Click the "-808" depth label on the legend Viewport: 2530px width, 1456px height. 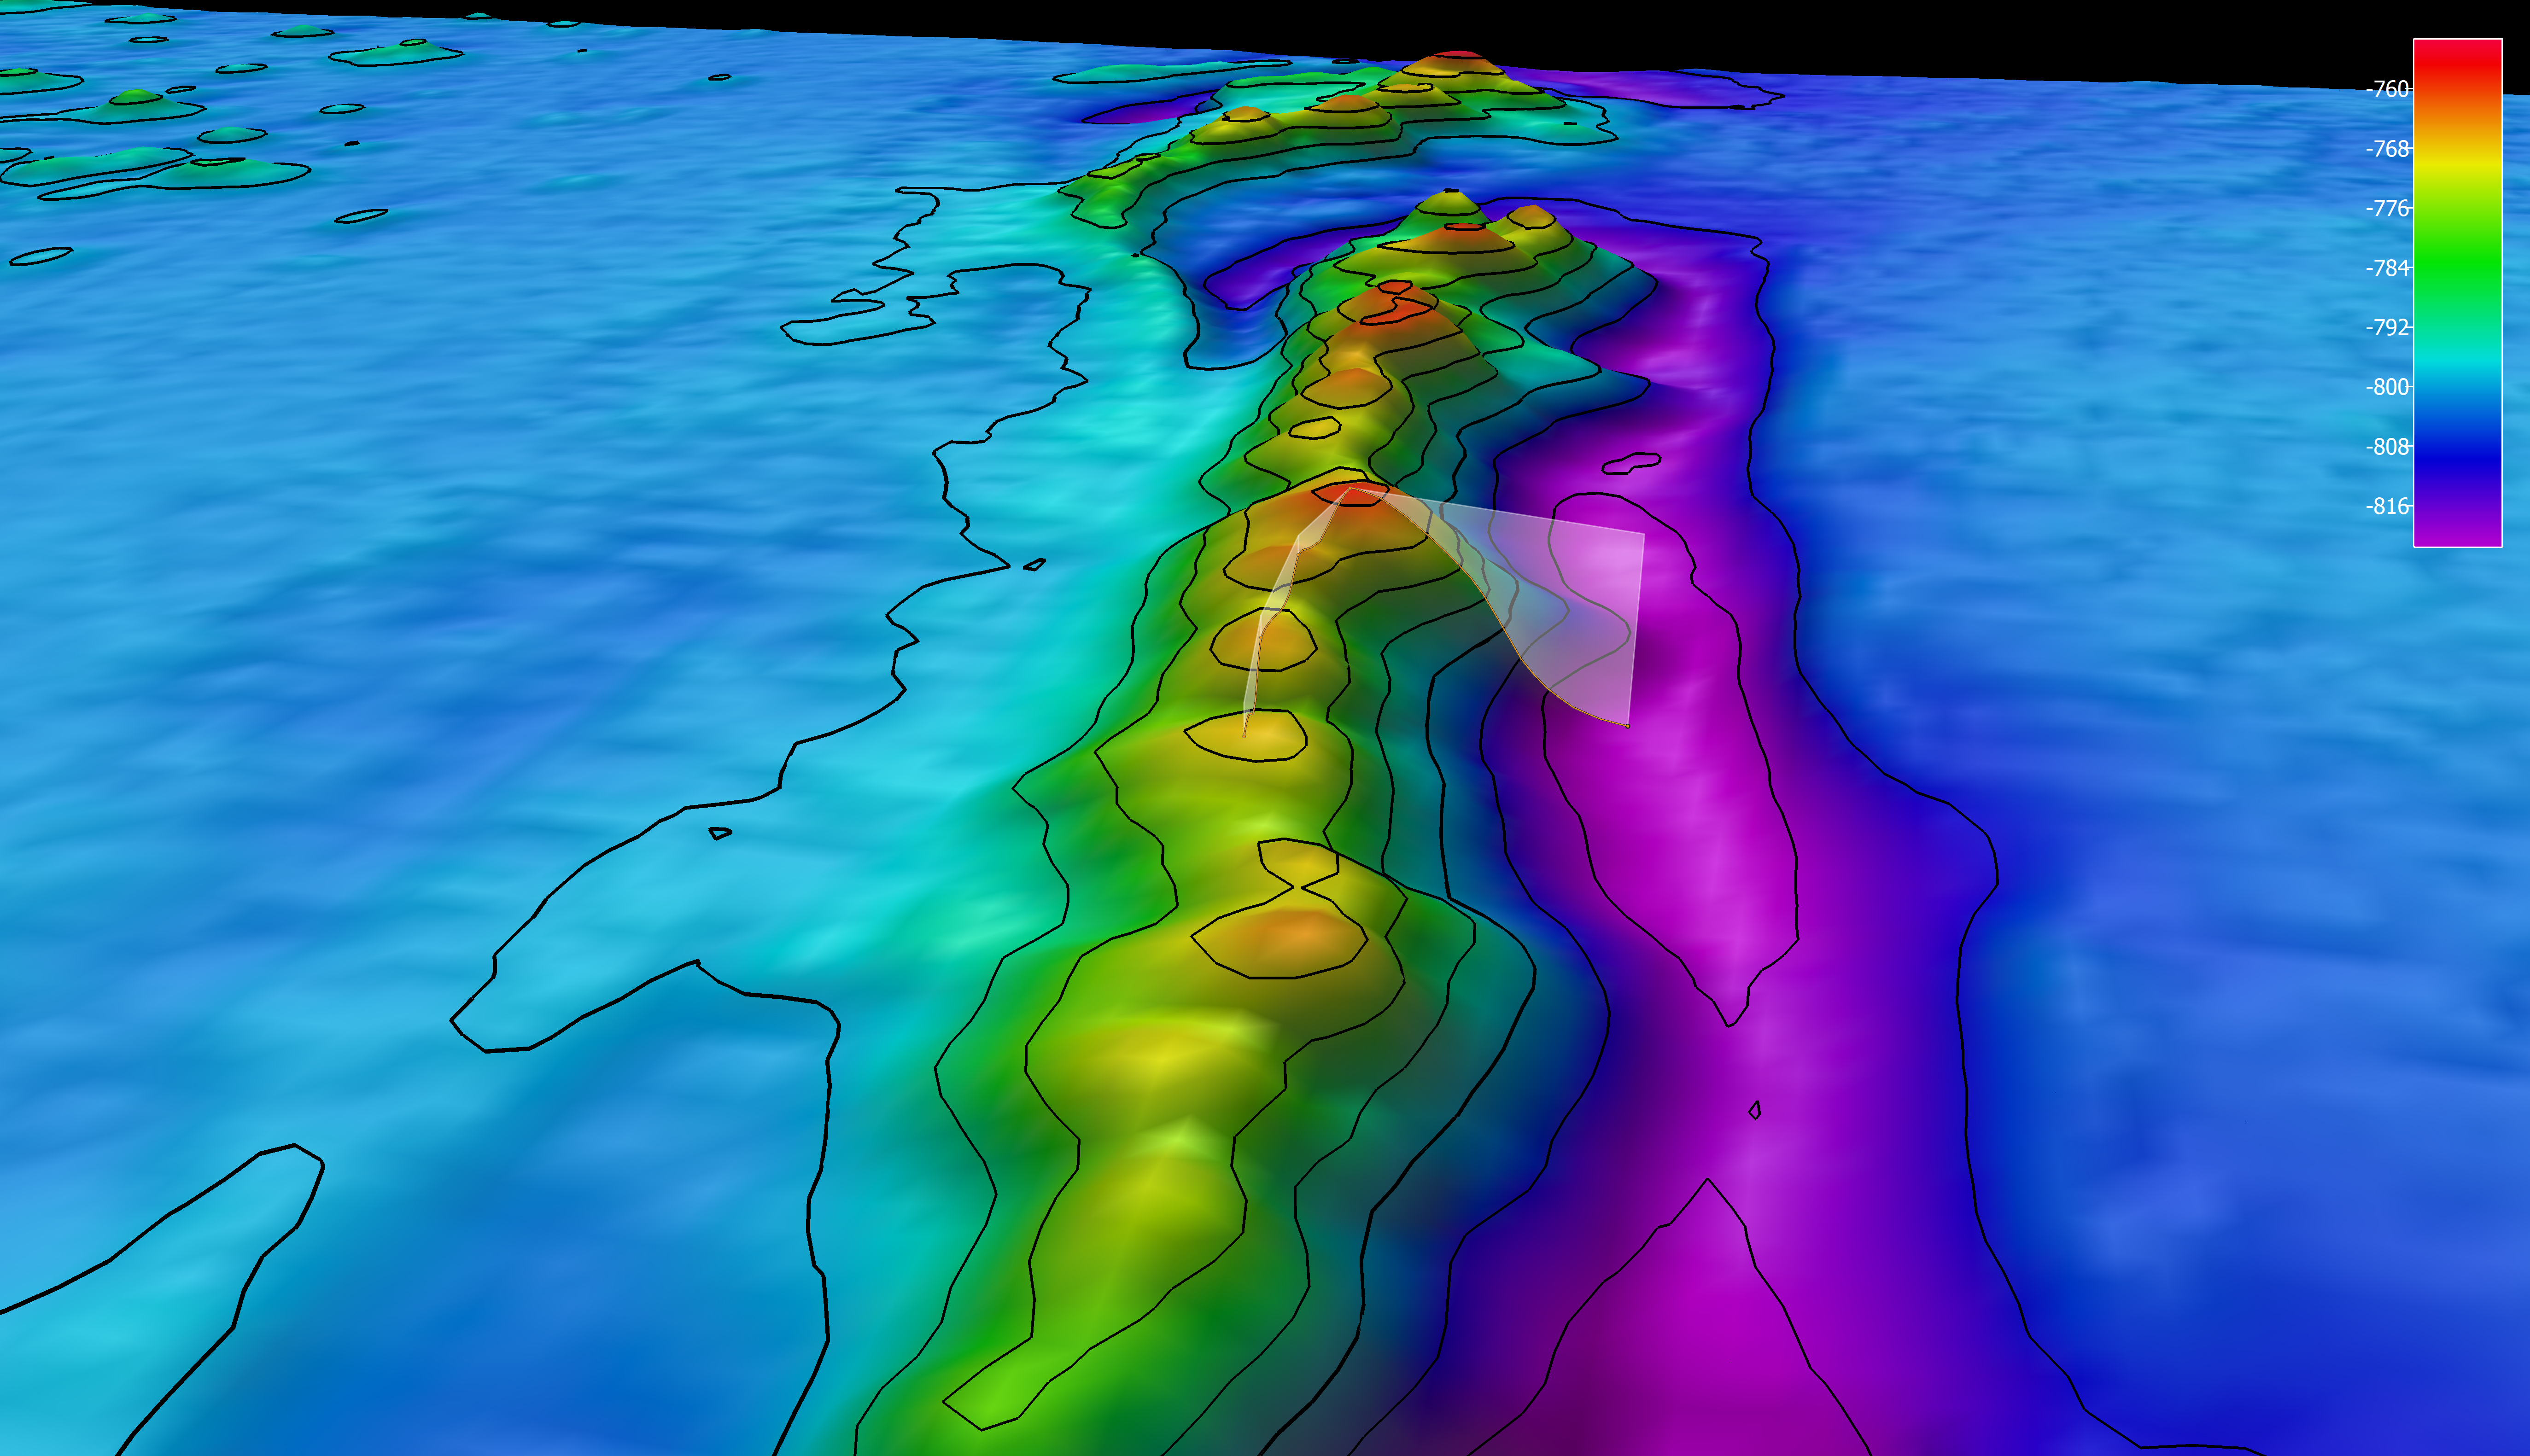click(2387, 447)
